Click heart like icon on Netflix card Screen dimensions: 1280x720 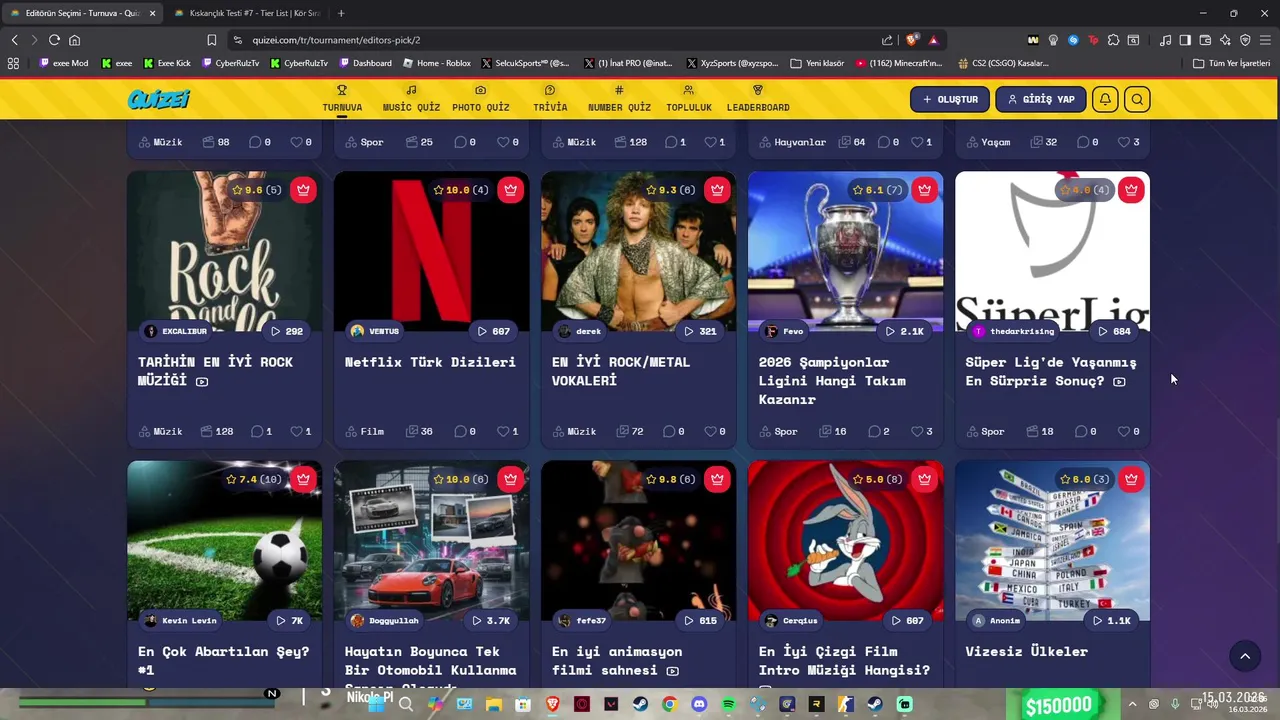[503, 432]
